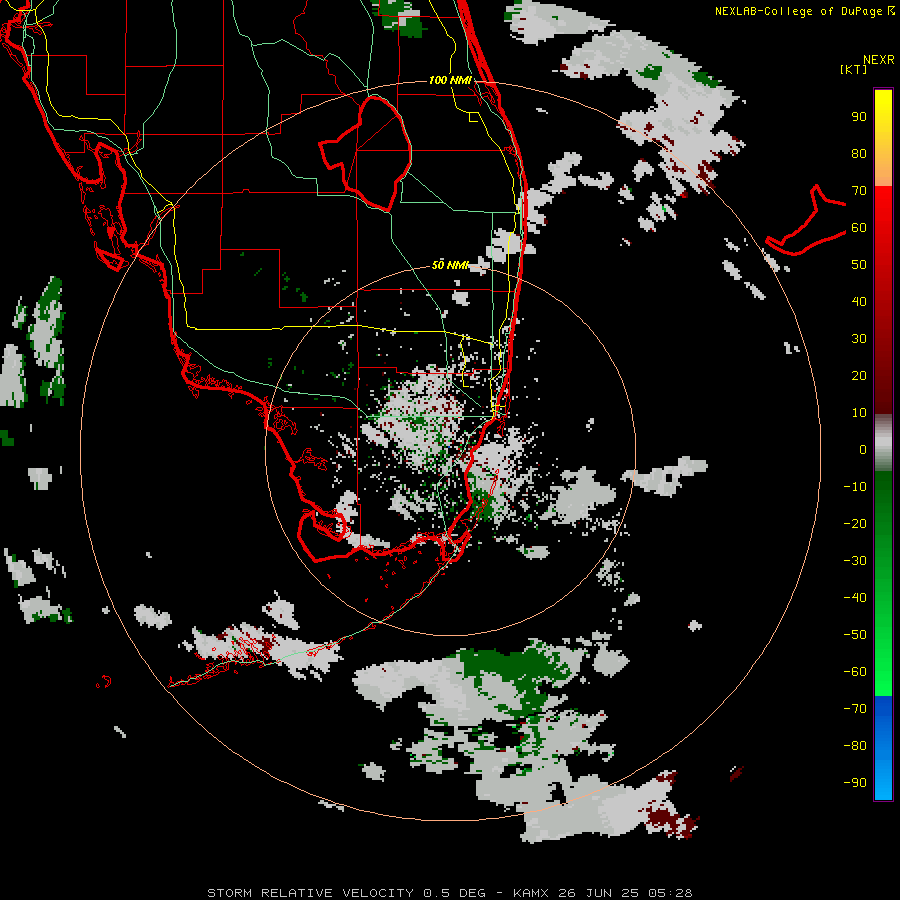Click the NEXLAB-College of DuPage label
The image size is (900, 900).
click(804, 11)
